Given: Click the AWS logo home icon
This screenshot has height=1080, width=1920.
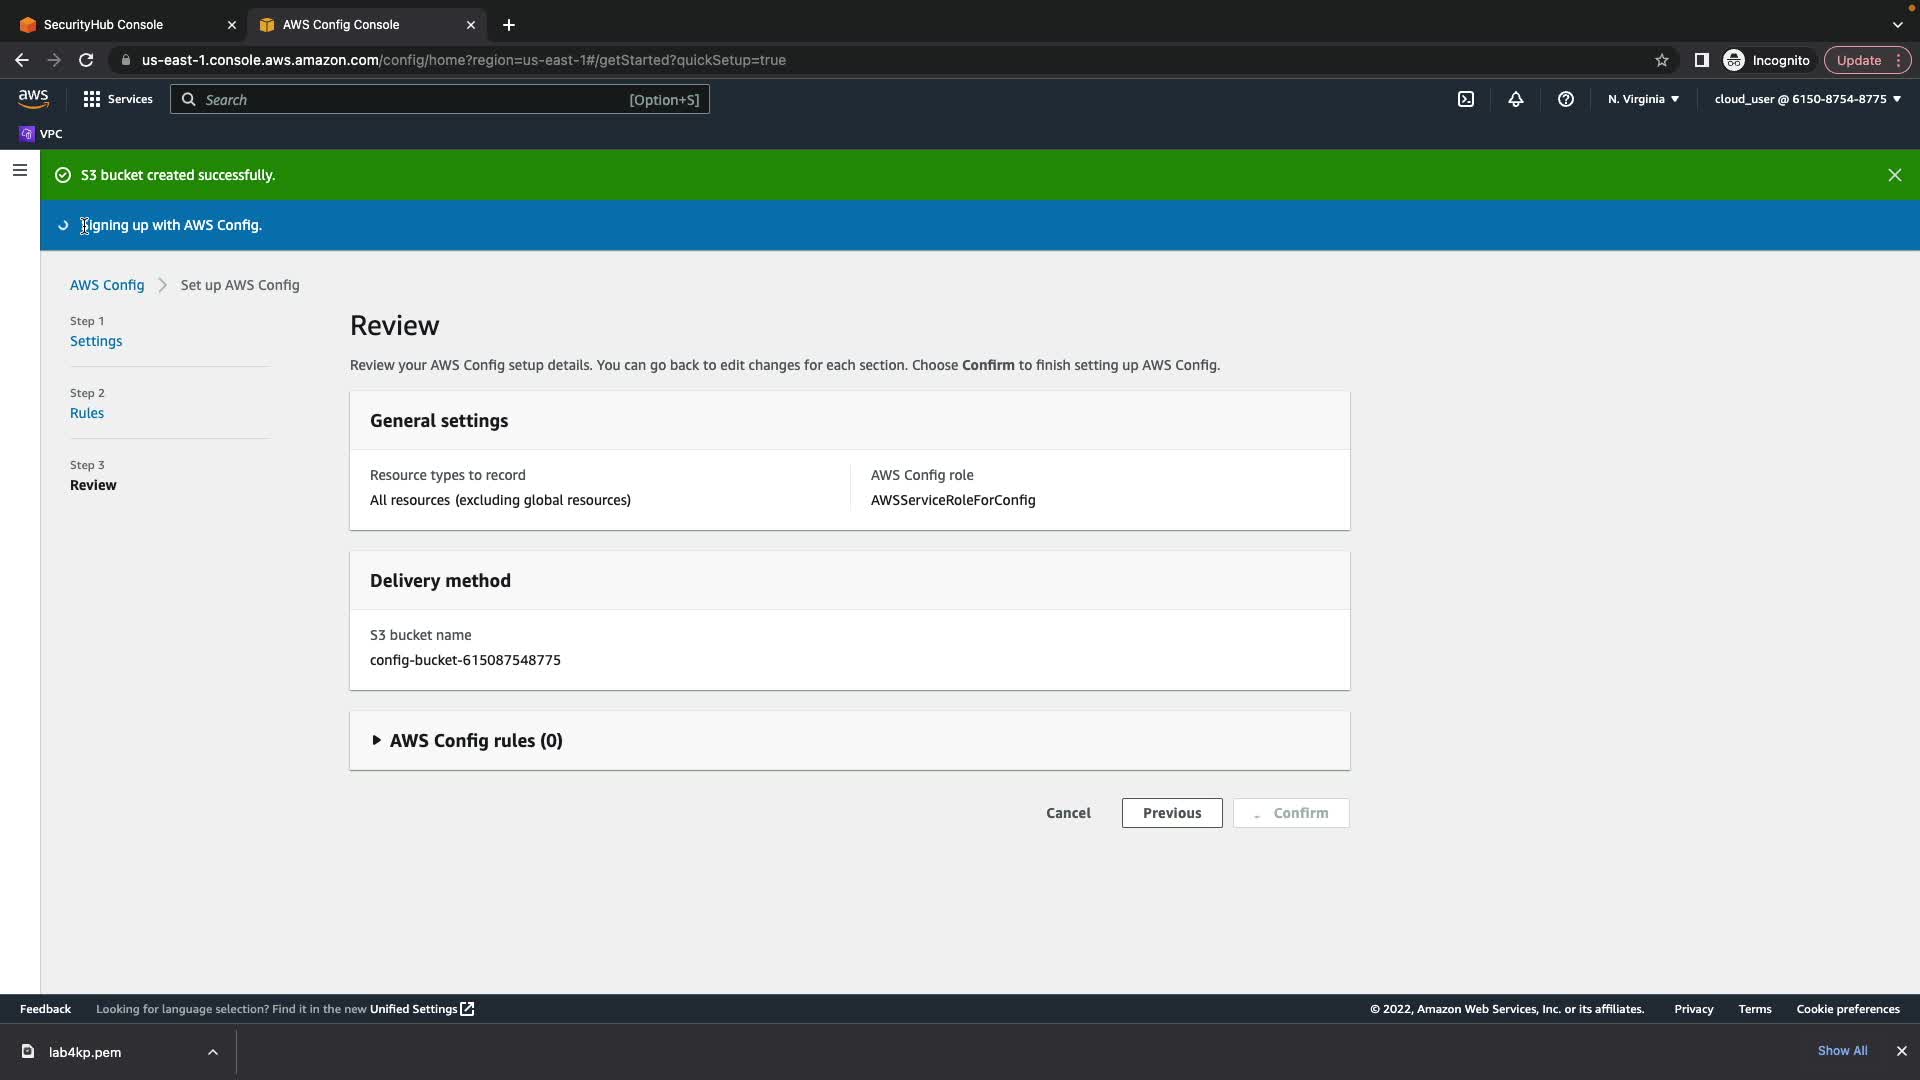Looking at the screenshot, I should (x=33, y=99).
